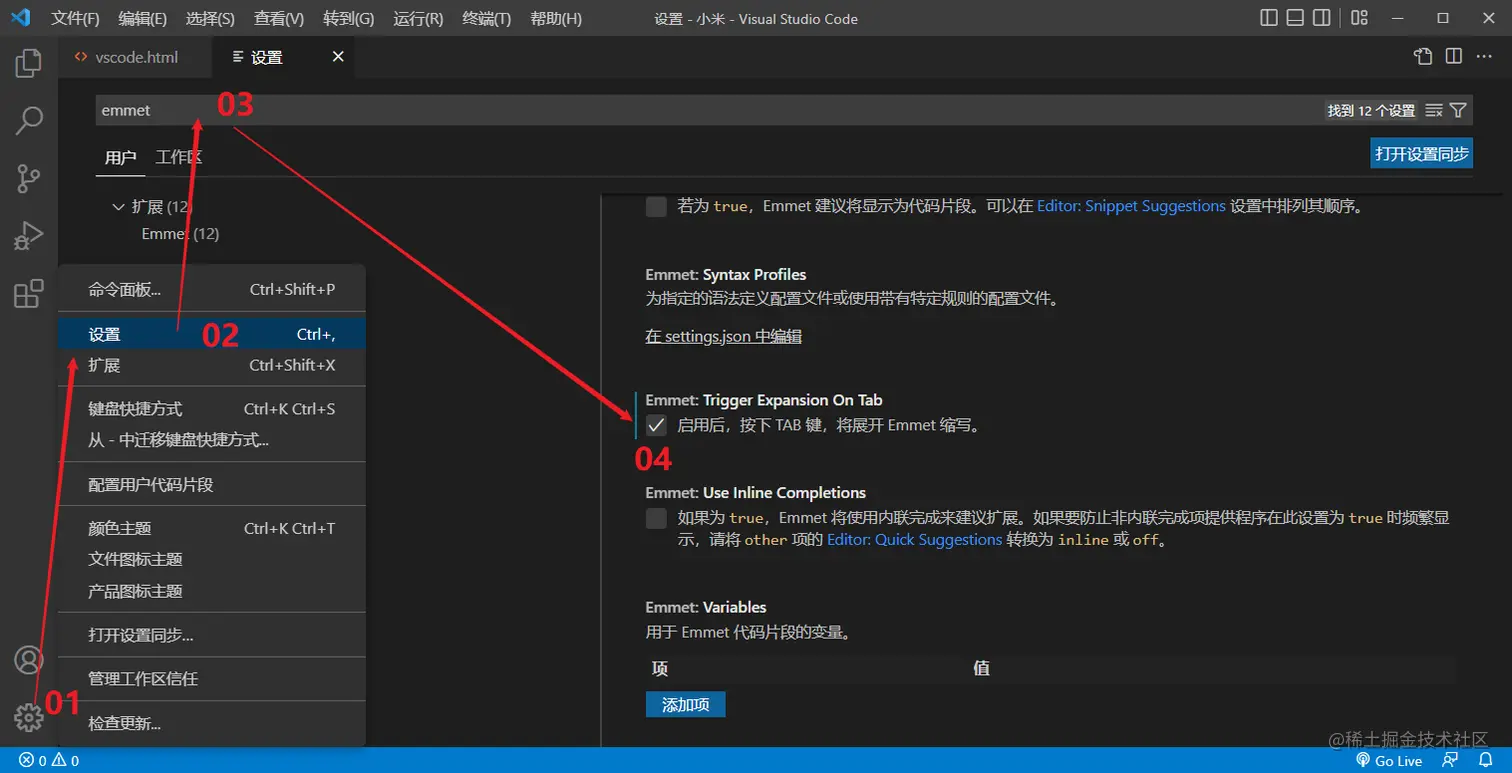Choose 键盘快捷方式 menu entry
The width and height of the screenshot is (1512, 773).
pos(212,409)
